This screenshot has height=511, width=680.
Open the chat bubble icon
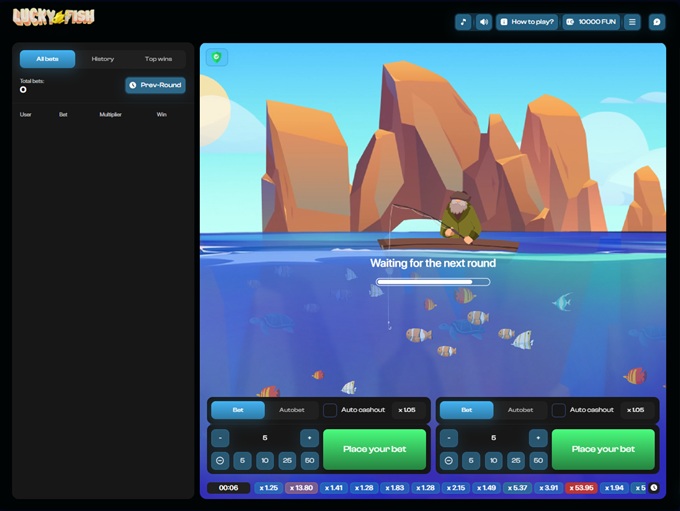(657, 22)
